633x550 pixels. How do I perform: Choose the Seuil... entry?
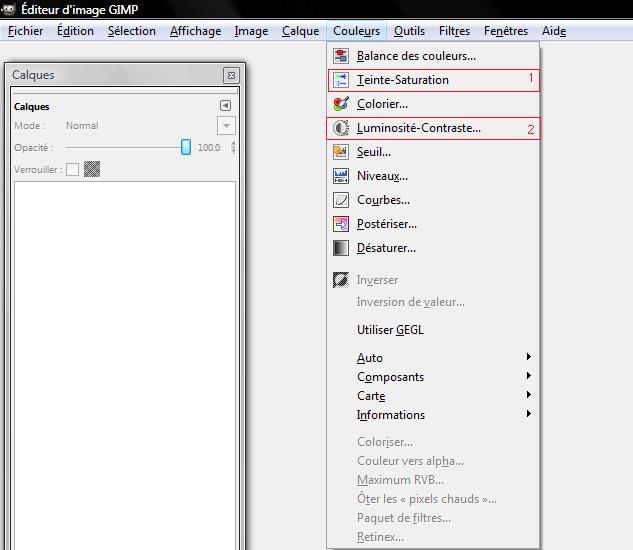coord(433,152)
